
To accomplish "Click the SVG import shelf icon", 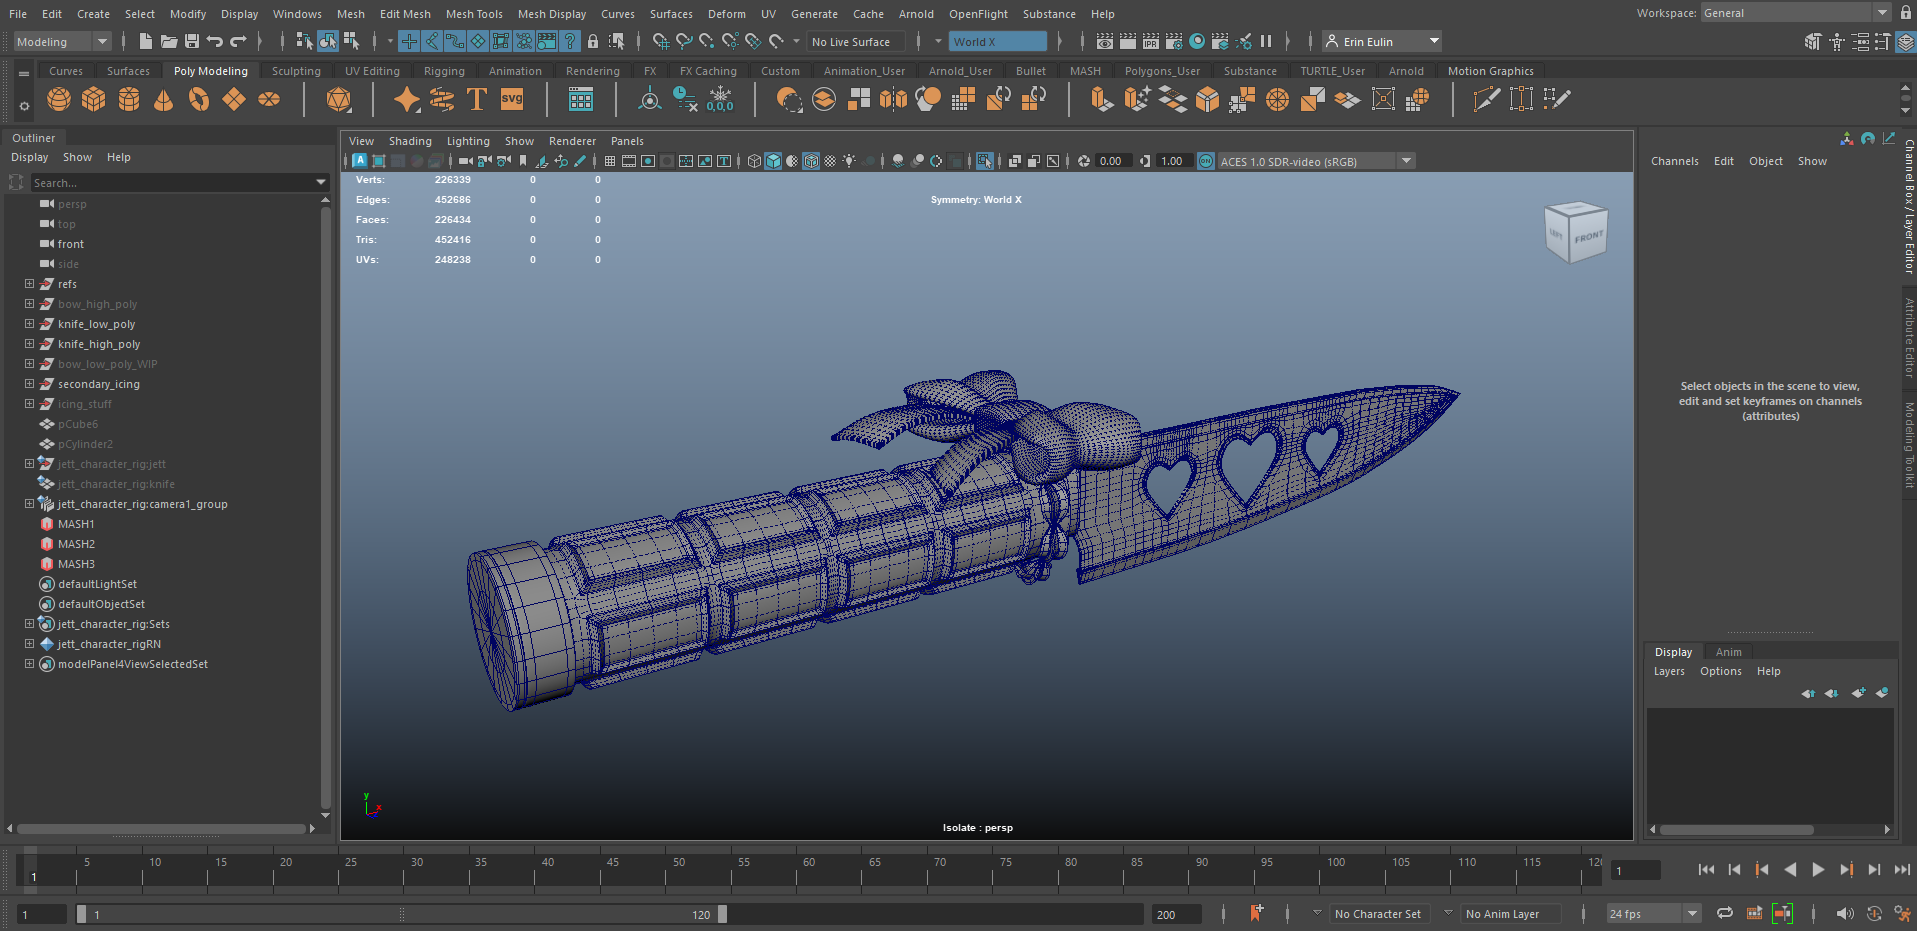I will click(x=512, y=100).
